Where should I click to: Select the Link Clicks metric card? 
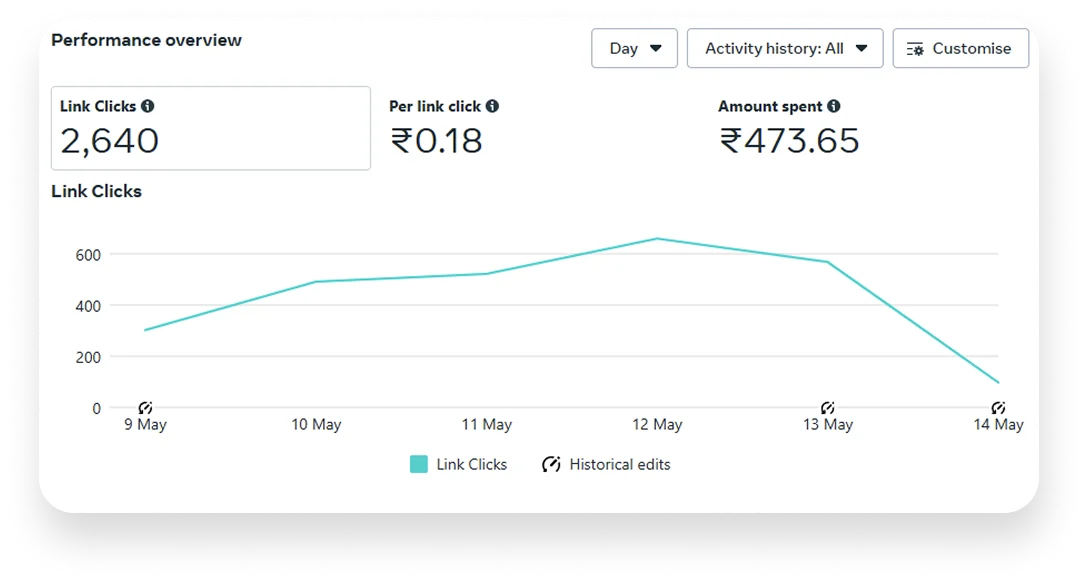pos(210,128)
